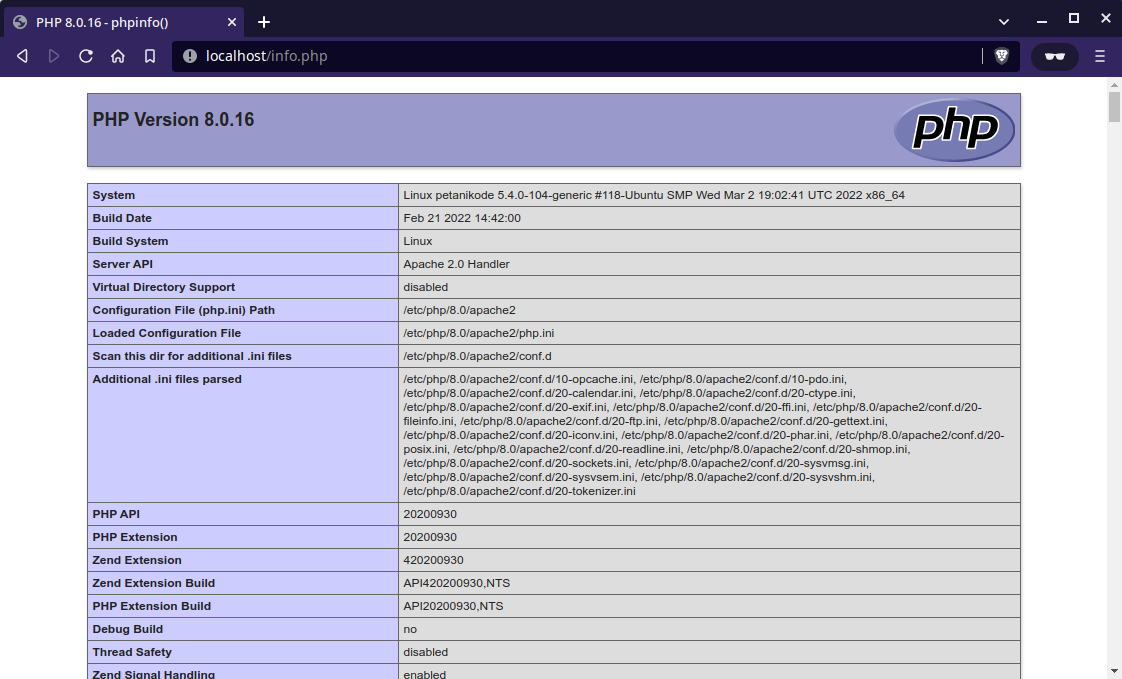Open the home page via house icon

(118, 56)
